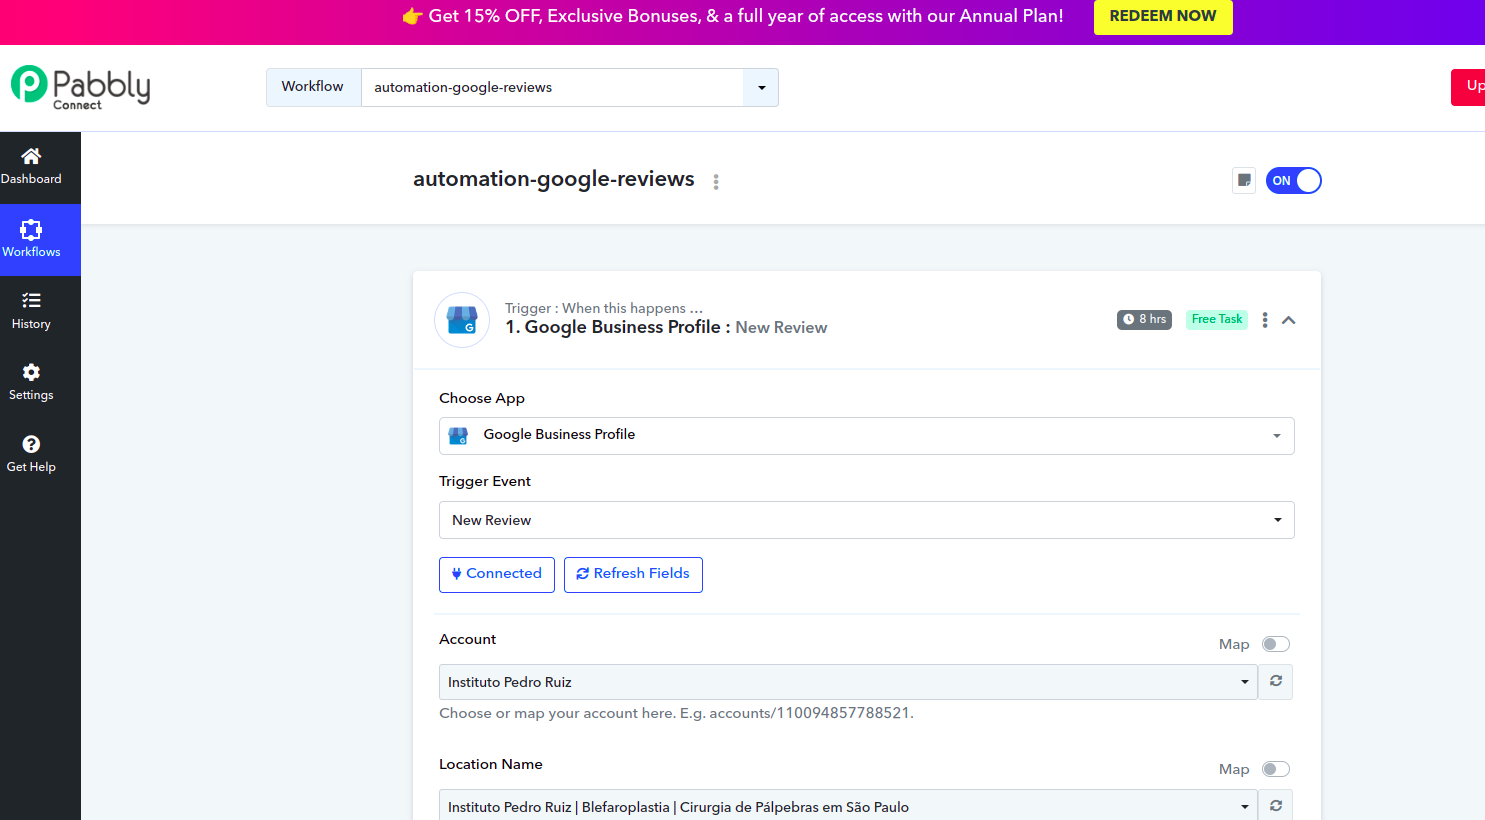Image resolution: width=1485 pixels, height=820 pixels.
Task: Click the Google Business Profile trigger icon
Action: click(462, 320)
